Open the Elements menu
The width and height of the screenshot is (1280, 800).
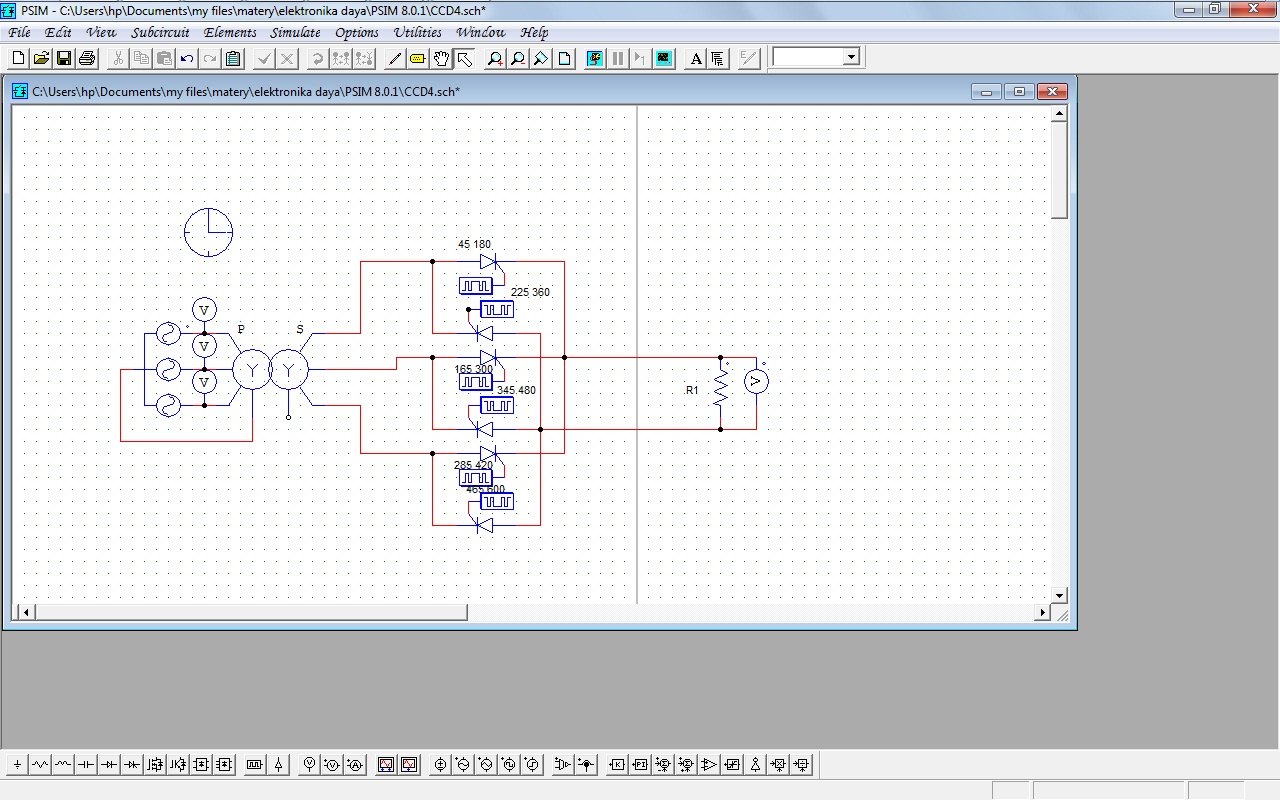[x=229, y=32]
